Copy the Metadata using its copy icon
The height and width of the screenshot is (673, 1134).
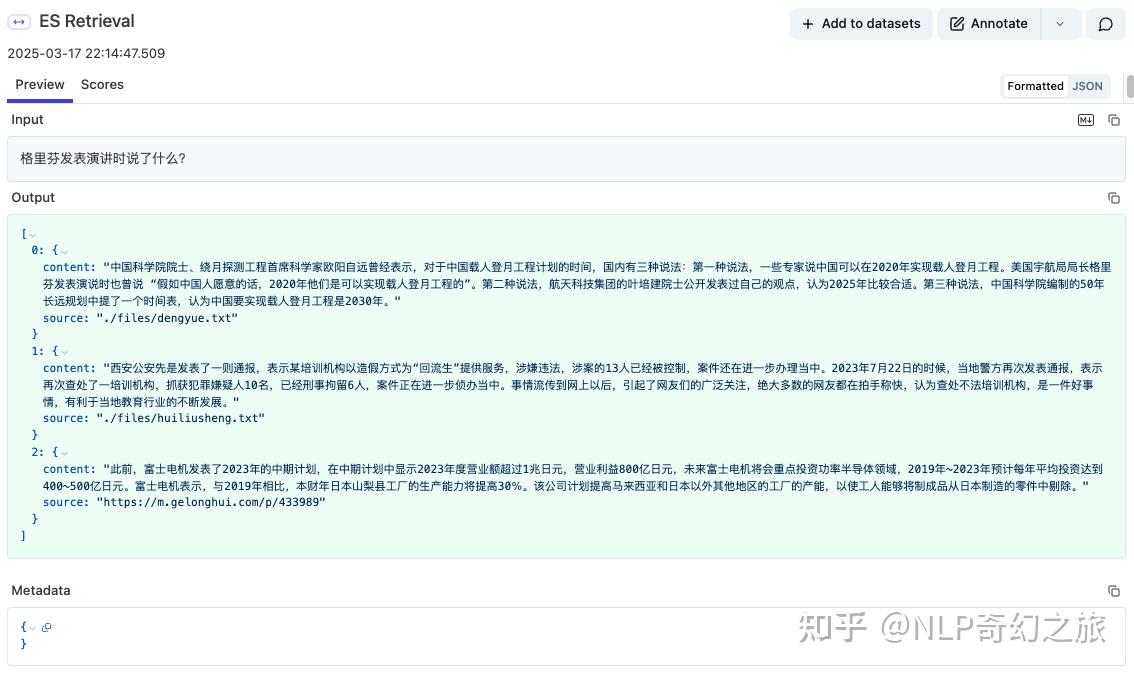point(1114,591)
